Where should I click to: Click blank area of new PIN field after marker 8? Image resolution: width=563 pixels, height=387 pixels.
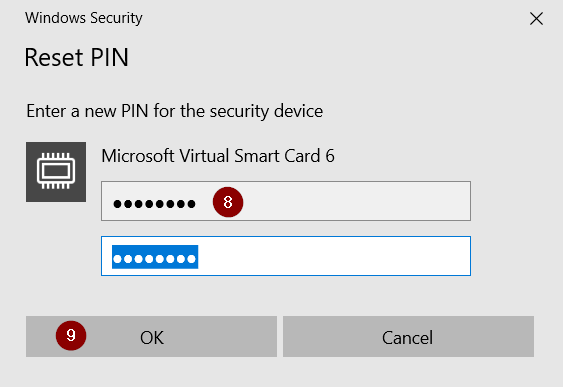[357, 201]
